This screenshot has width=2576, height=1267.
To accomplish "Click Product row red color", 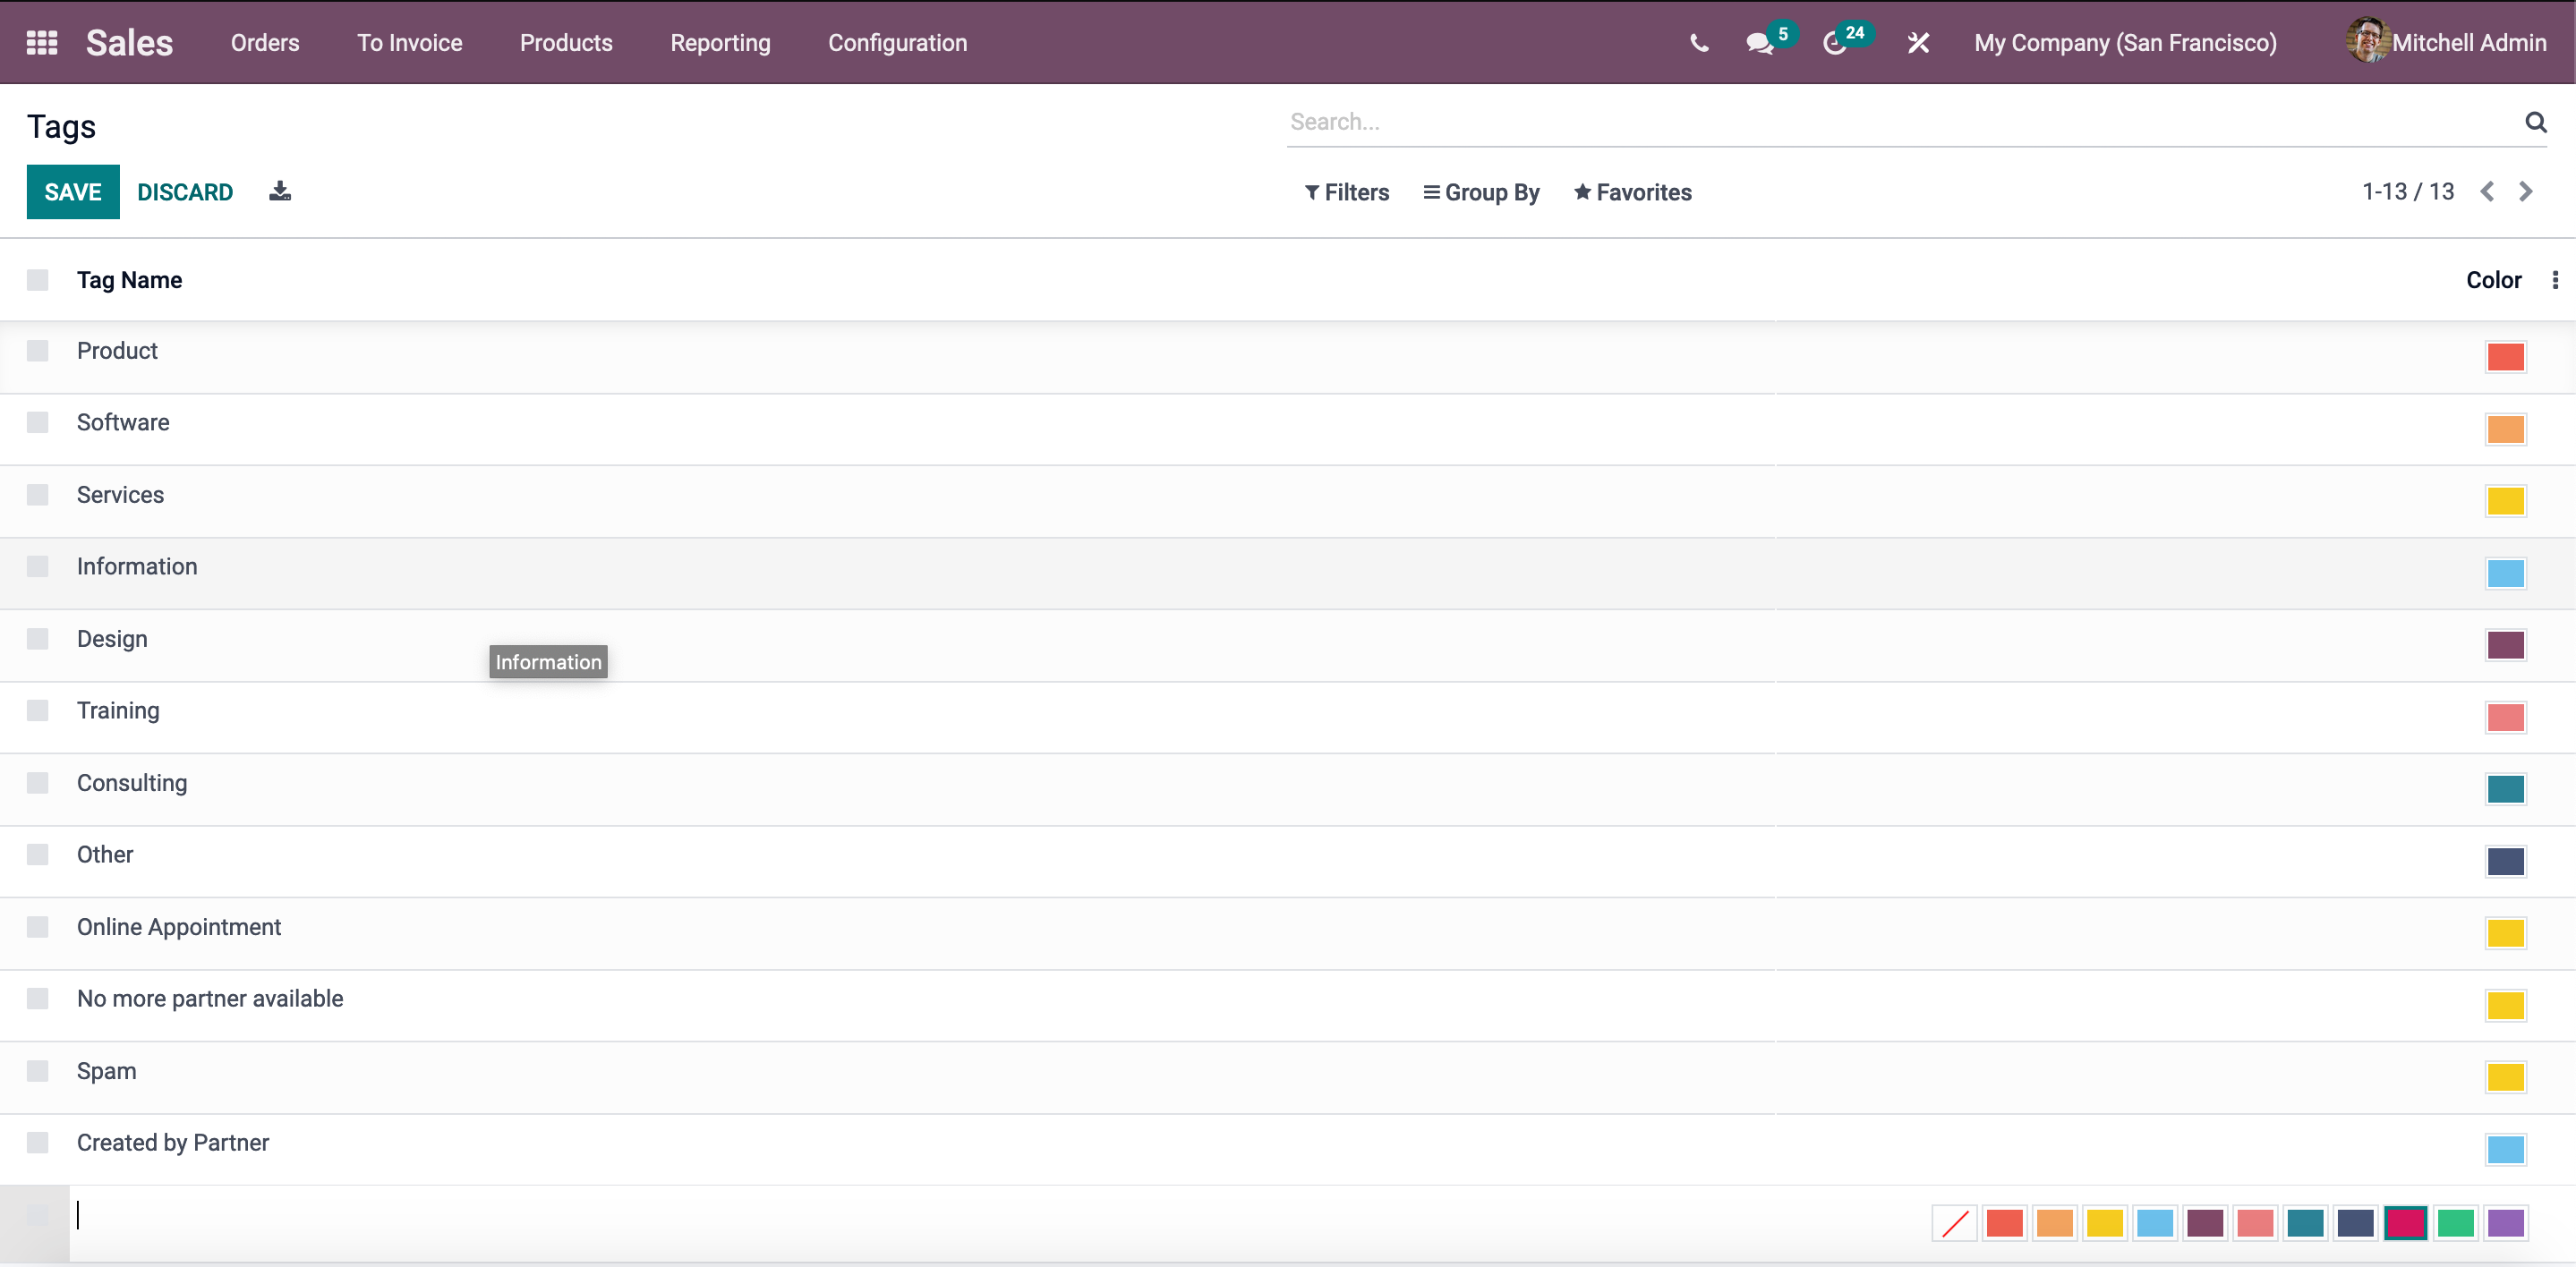I will pos(2505,357).
